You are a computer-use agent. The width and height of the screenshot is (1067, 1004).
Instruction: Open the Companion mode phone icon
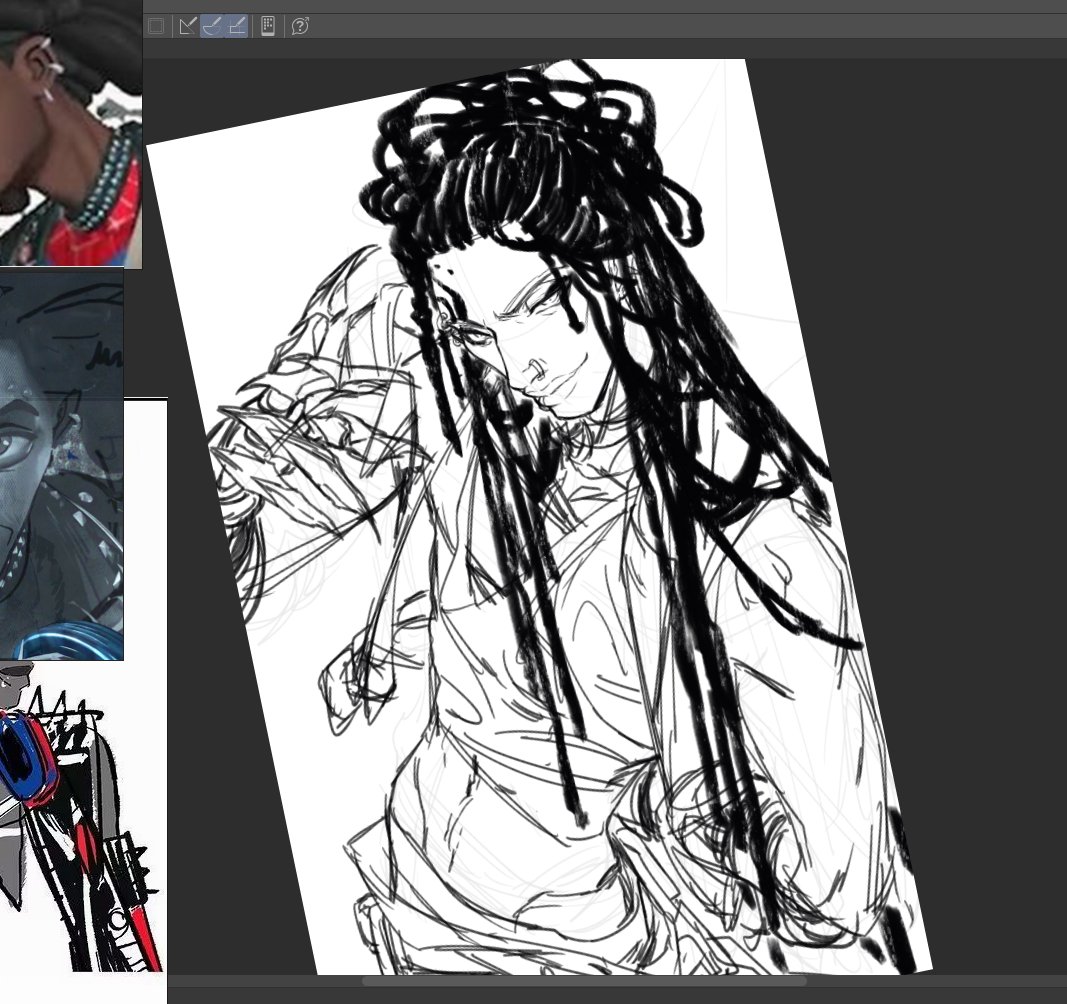coord(268,26)
